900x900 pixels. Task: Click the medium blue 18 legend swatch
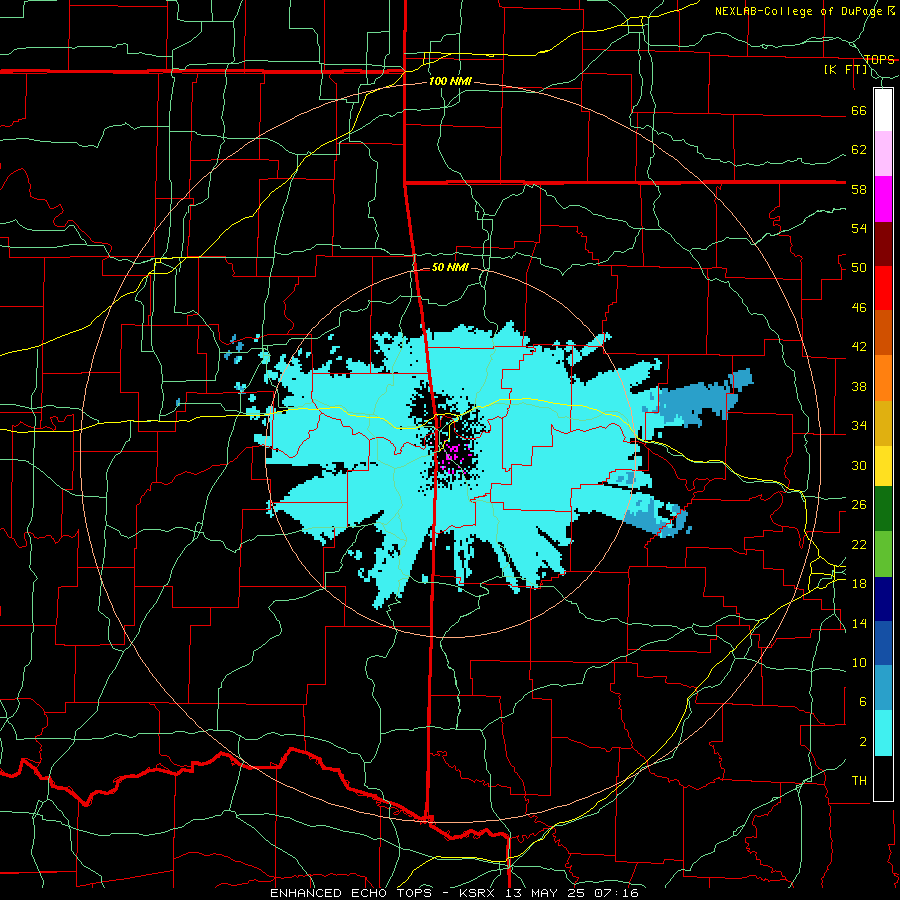pyautogui.click(x=883, y=643)
